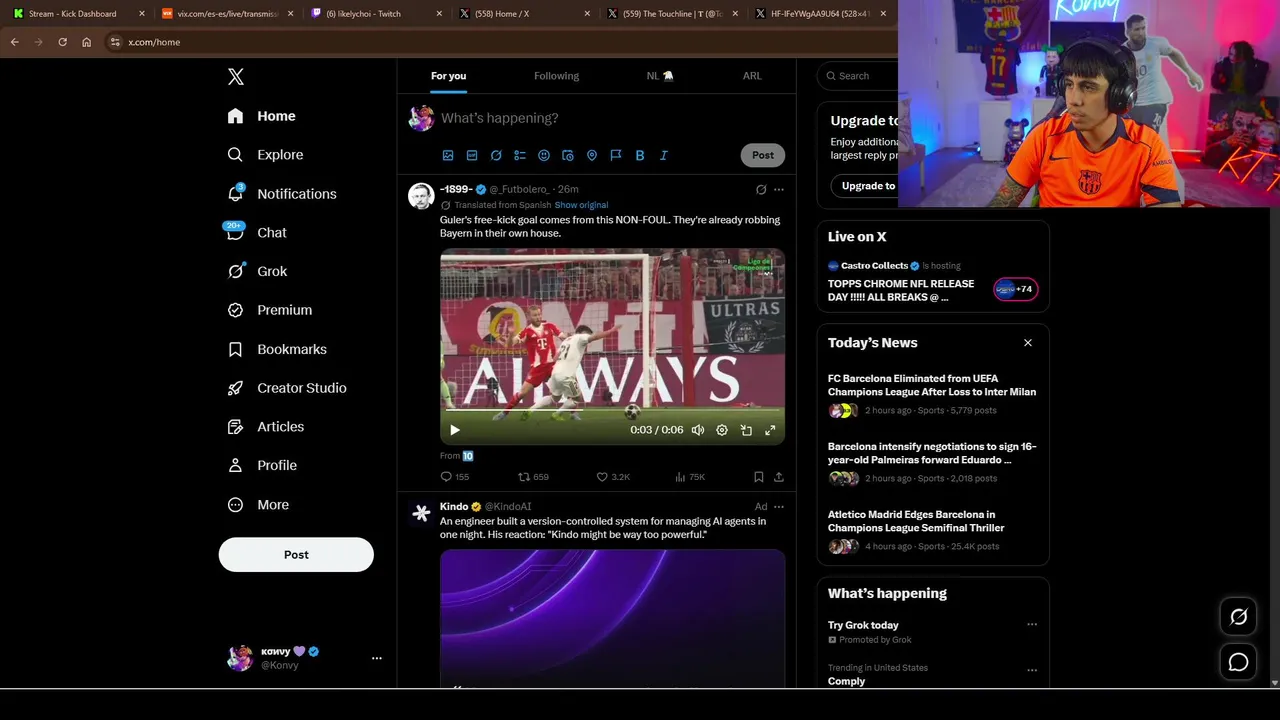
Task: Click Show original on translated post
Action: tap(581, 205)
